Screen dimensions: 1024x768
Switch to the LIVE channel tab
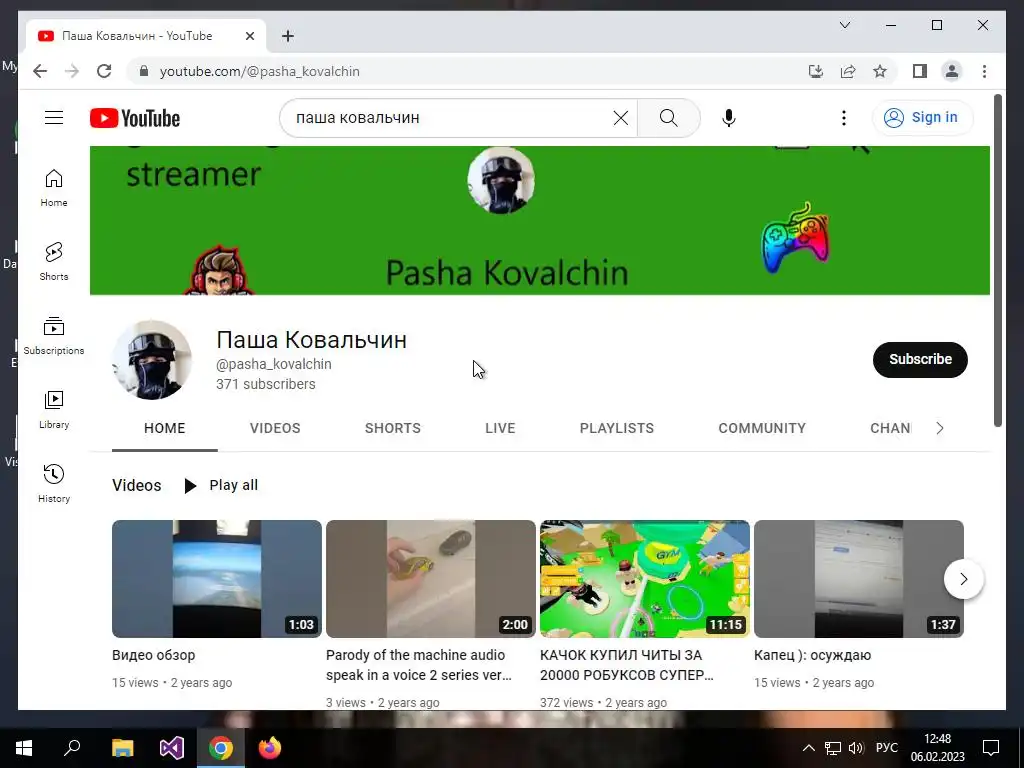[500, 428]
